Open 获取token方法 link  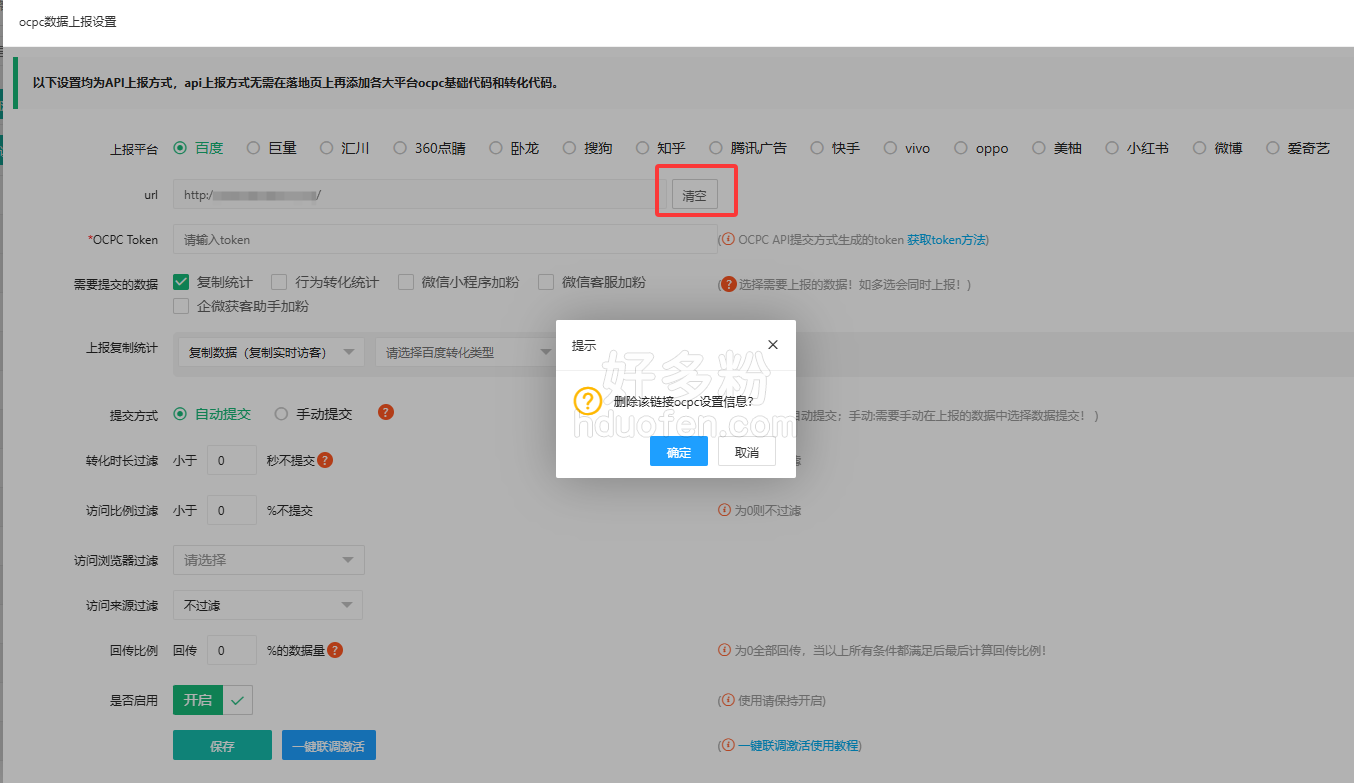tap(946, 240)
